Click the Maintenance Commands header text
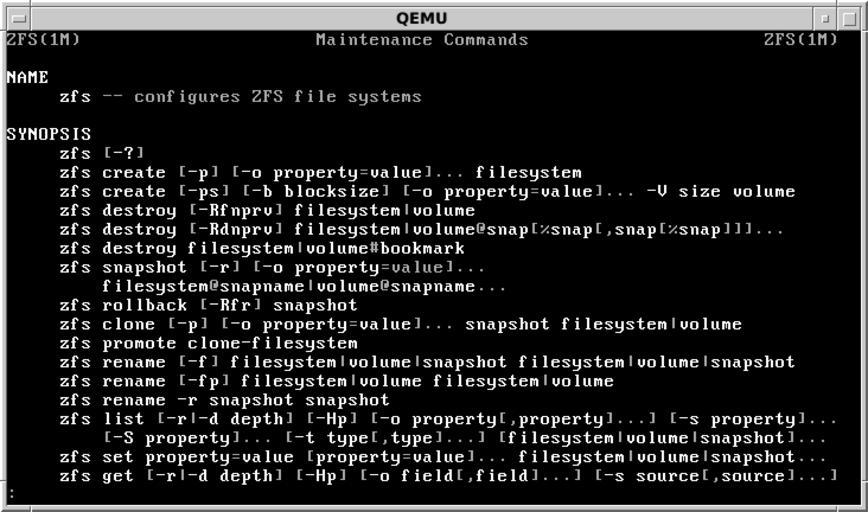Image resolution: width=868 pixels, height=512 pixels. click(421, 40)
